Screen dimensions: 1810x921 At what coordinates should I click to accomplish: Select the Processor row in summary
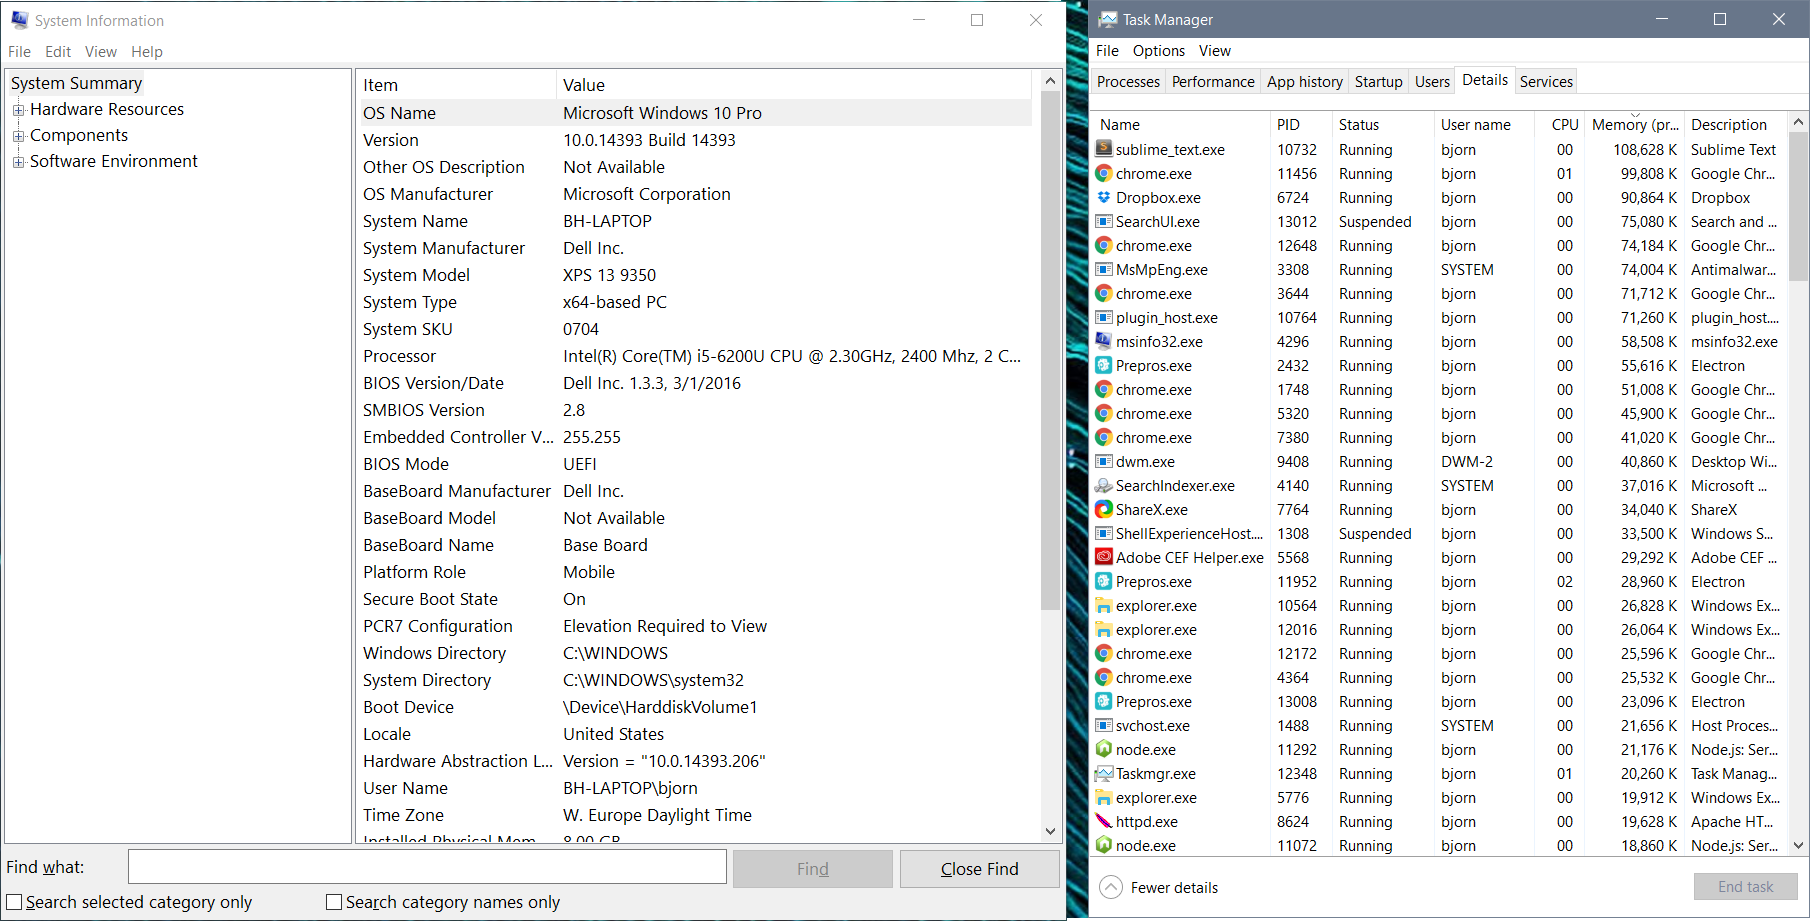tap(695, 356)
